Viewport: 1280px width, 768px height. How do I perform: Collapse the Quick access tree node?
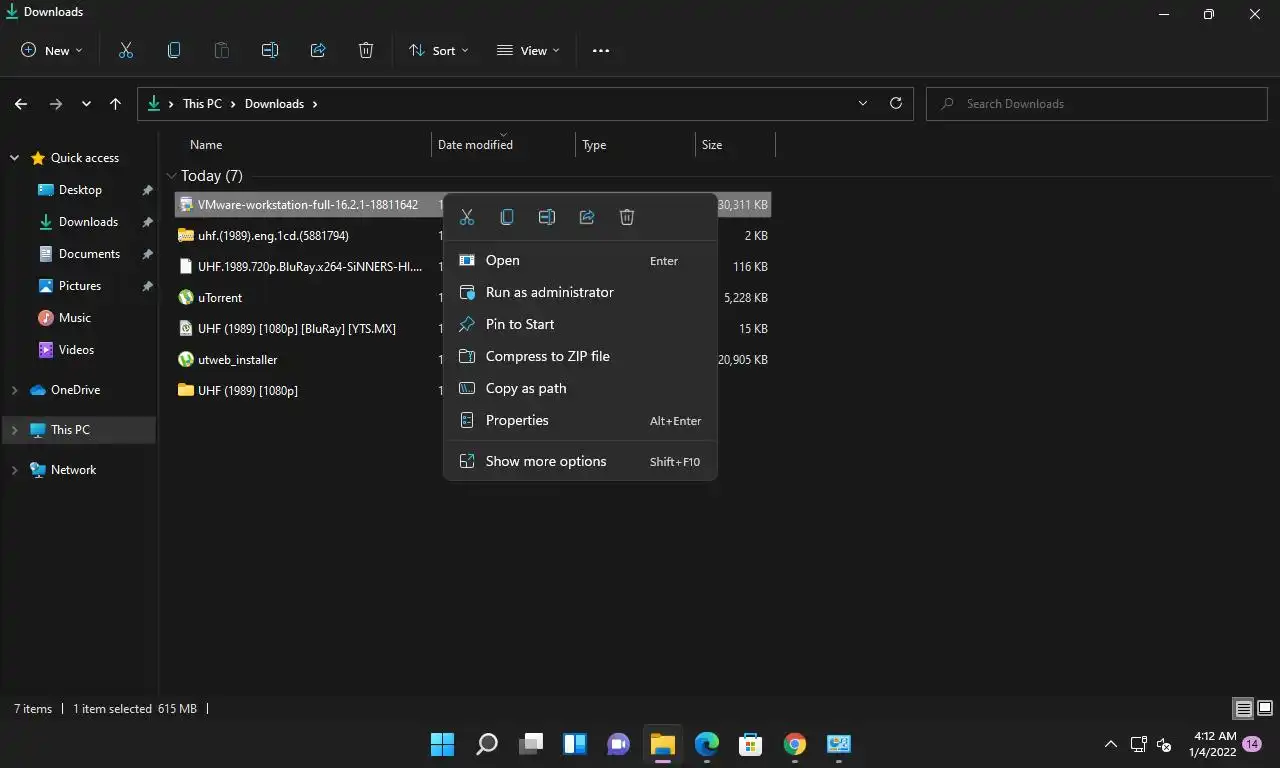(x=14, y=158)
